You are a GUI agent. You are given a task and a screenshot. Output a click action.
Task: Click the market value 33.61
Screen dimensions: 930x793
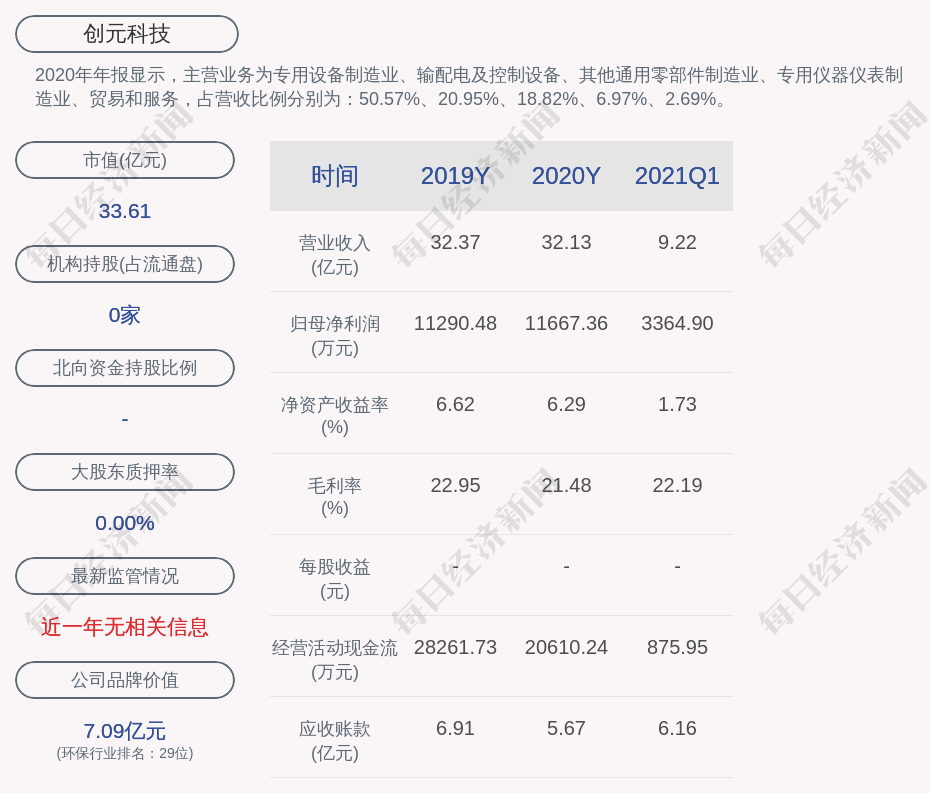(x=125, y=211)
